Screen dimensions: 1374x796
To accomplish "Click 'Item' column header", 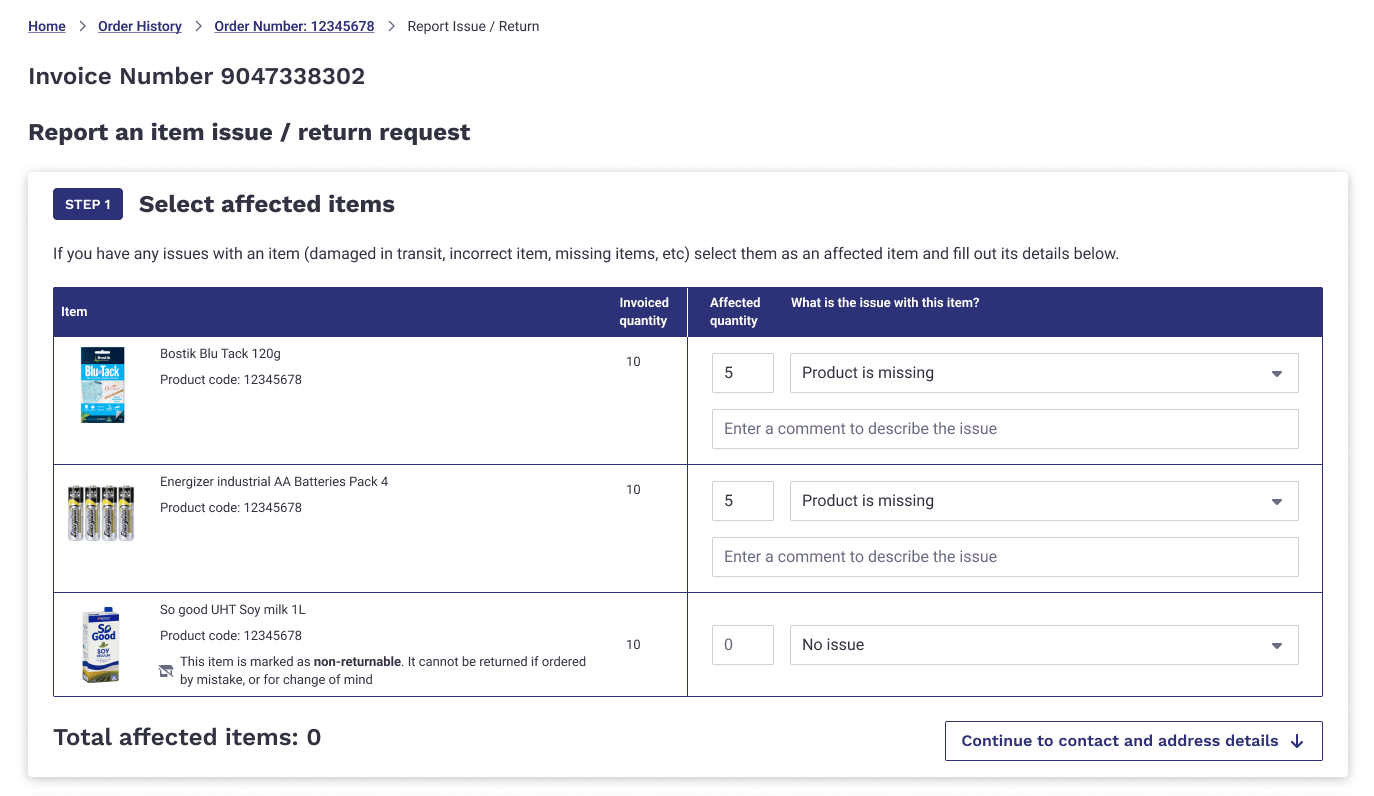I will (x=74, y=312).
